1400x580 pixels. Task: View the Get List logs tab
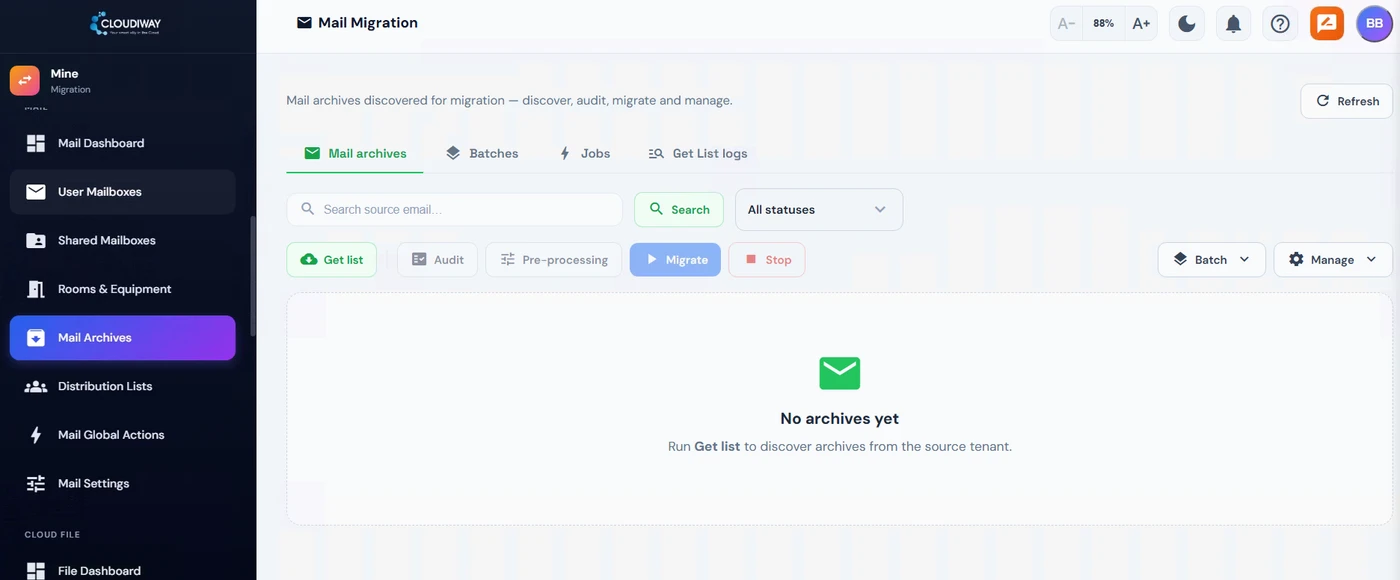click(x=698, y=153)
